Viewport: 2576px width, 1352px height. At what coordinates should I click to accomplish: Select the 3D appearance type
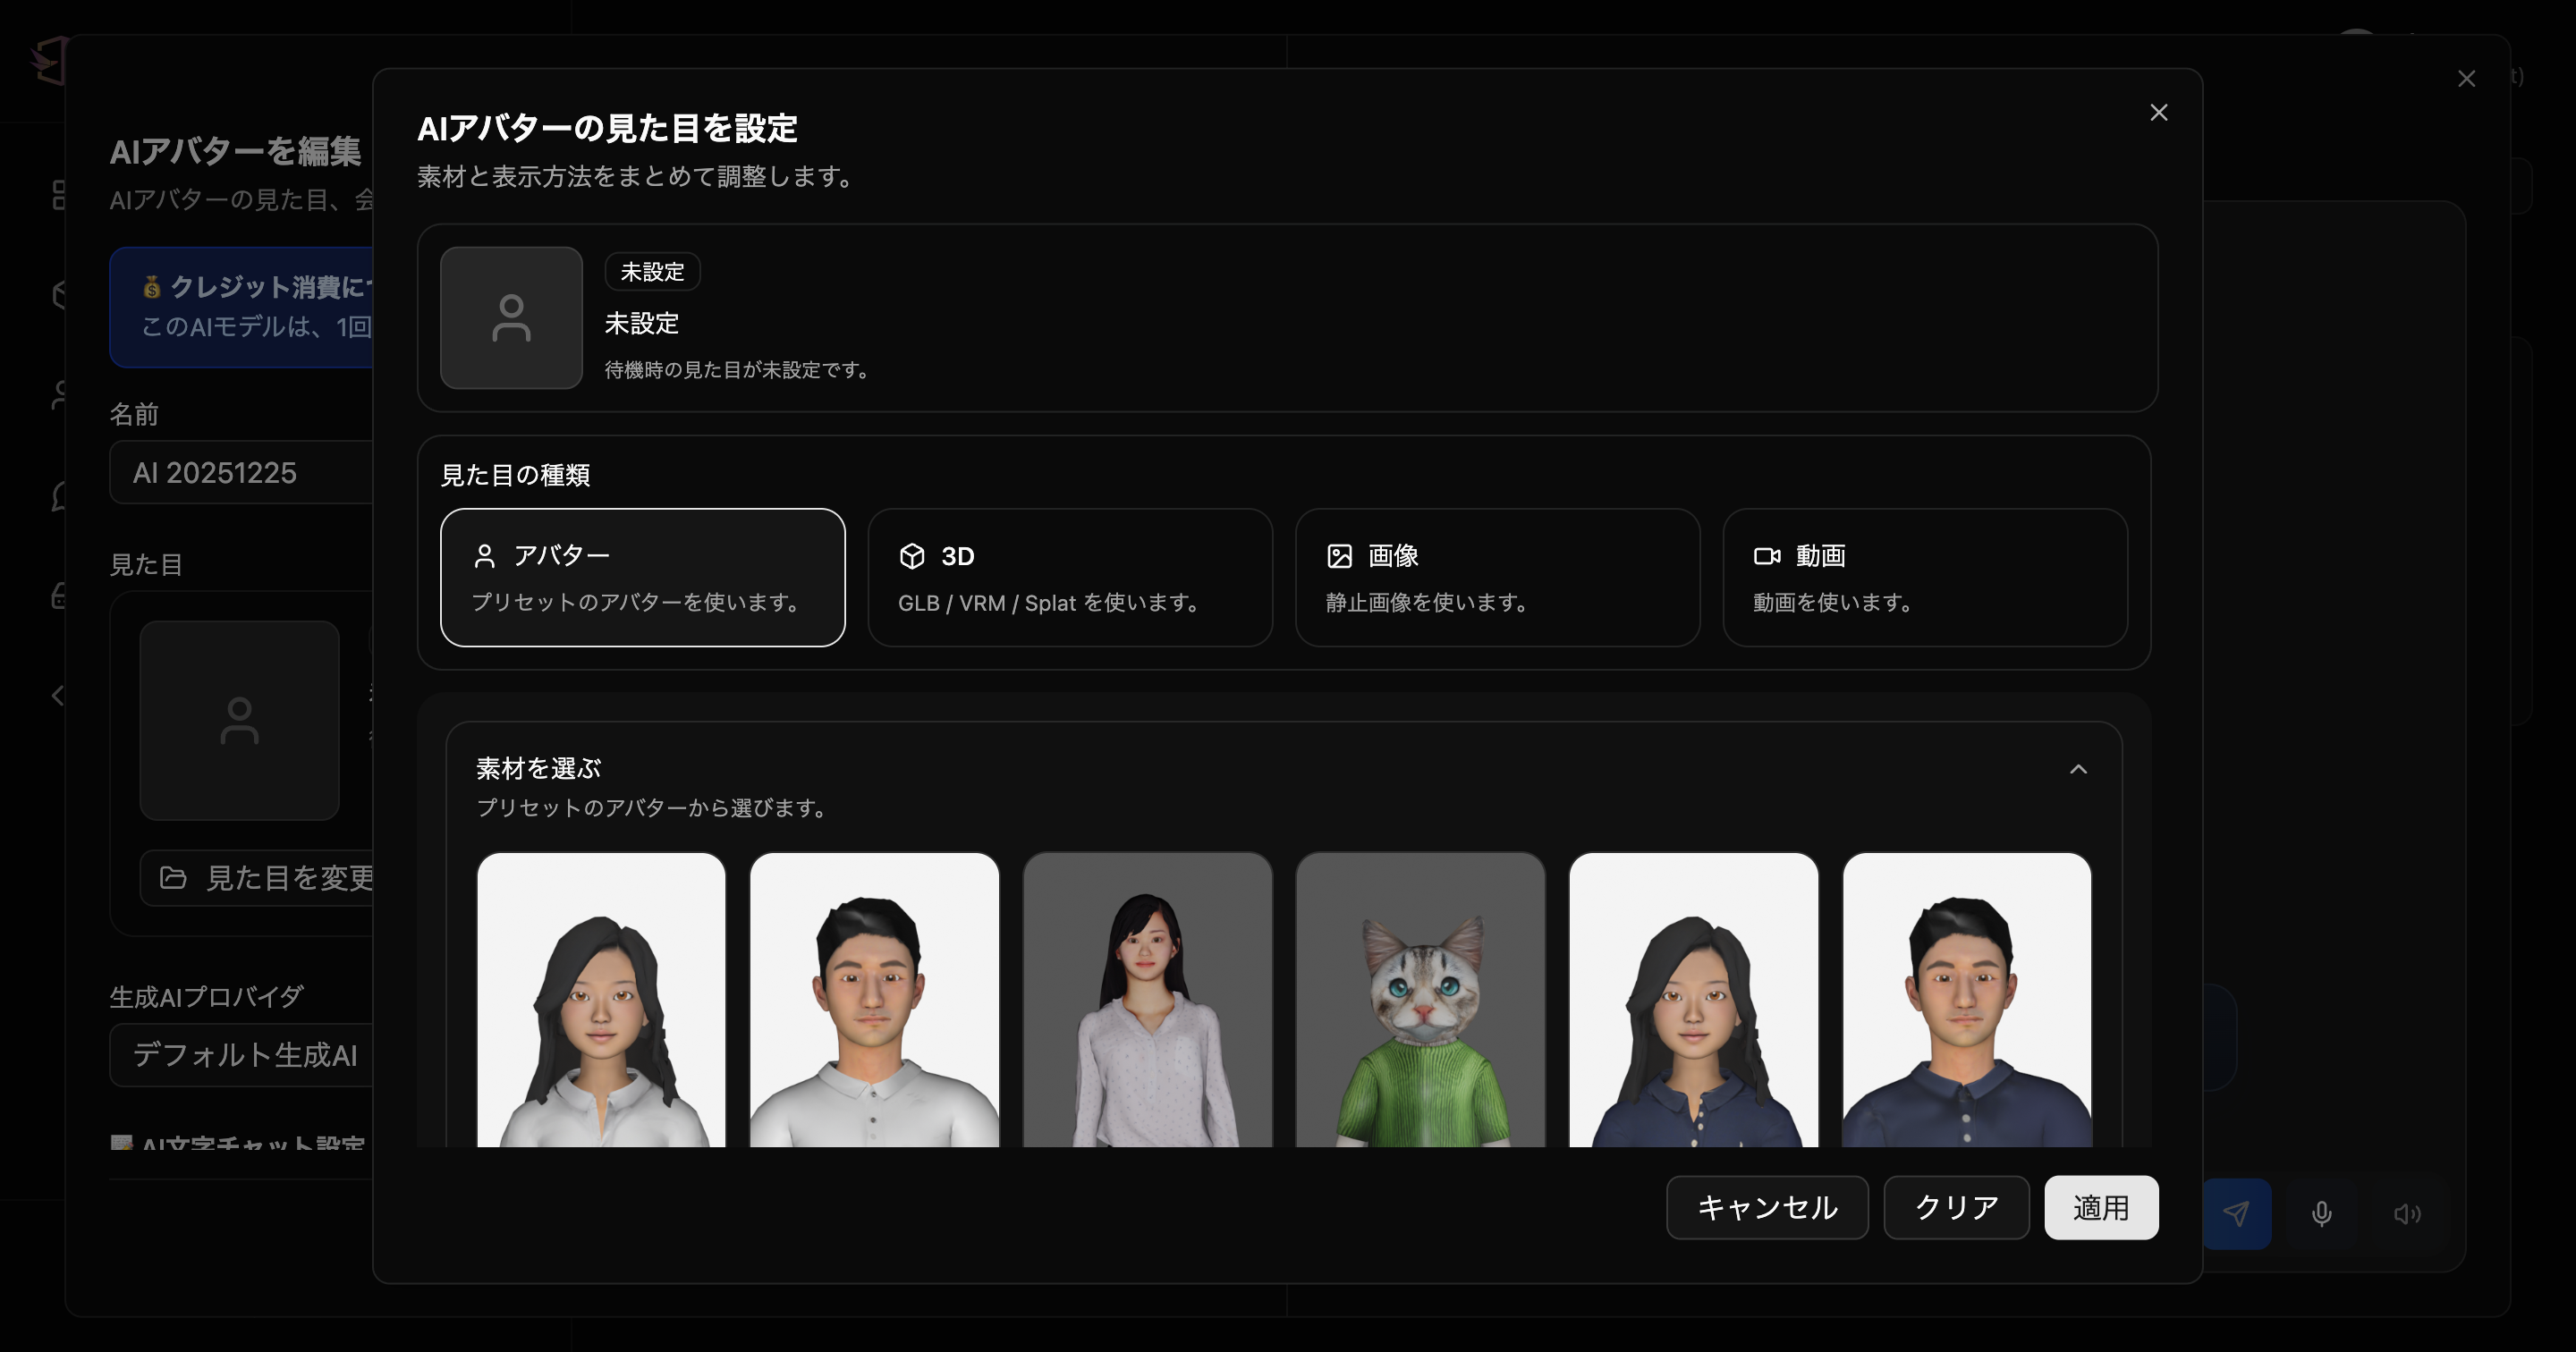1070,577
